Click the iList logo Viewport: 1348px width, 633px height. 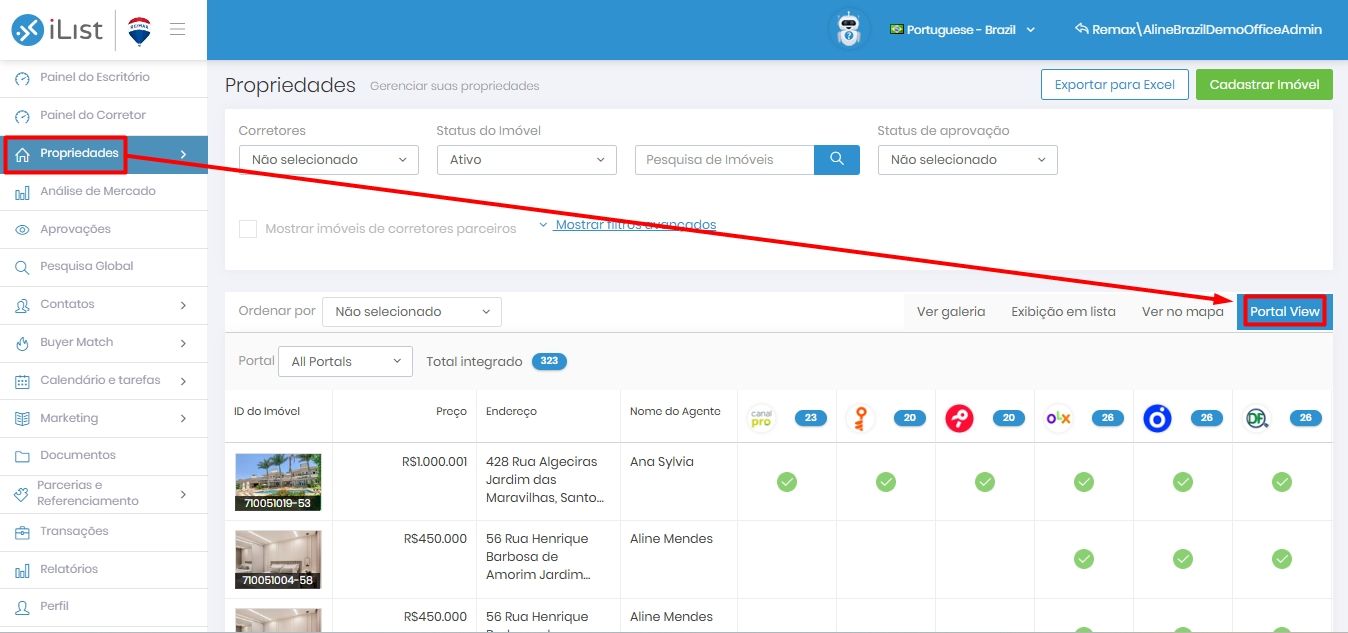(x=57, y=30)
